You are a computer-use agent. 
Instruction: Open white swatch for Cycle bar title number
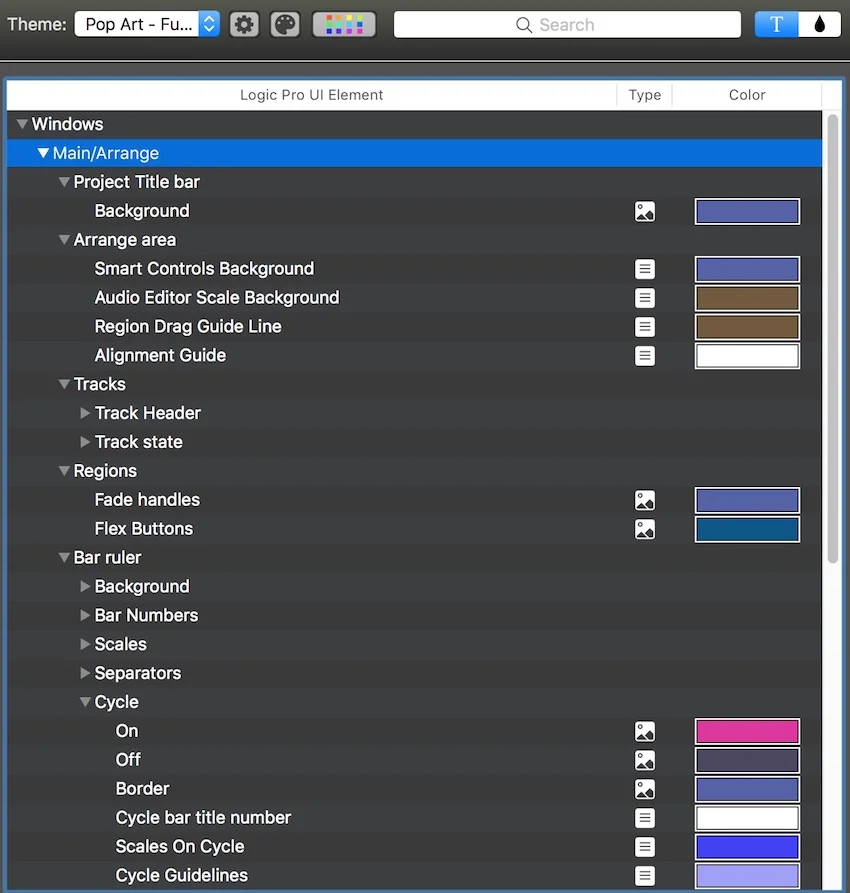click(747, 818)
